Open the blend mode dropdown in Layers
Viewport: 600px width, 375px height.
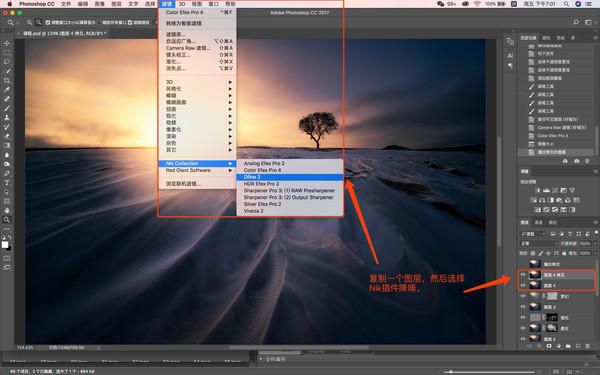click(539, 243)
